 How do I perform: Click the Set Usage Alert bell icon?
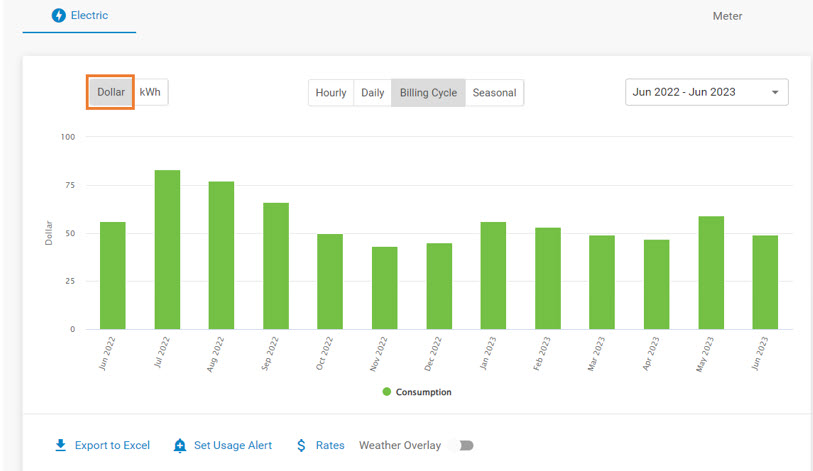pos(180,445)
